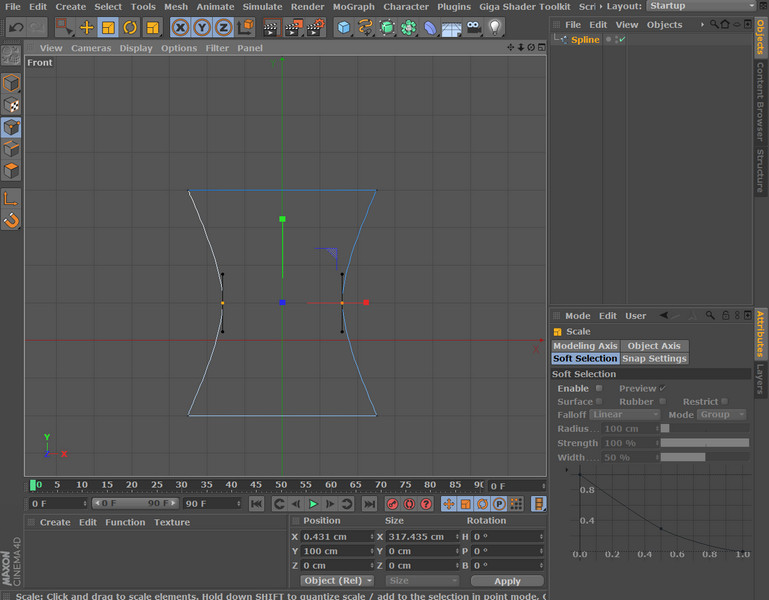The image size is (769, 600).
Task: Select the Move tool in toolbar
Action: tap(86, 27)
